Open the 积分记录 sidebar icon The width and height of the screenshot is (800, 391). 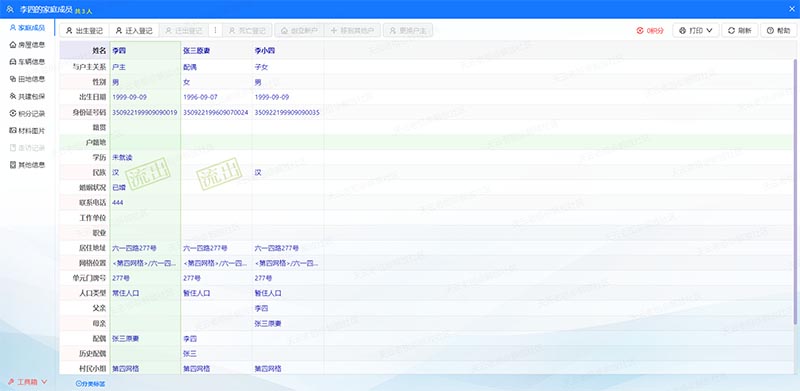[x=13, y=113]
